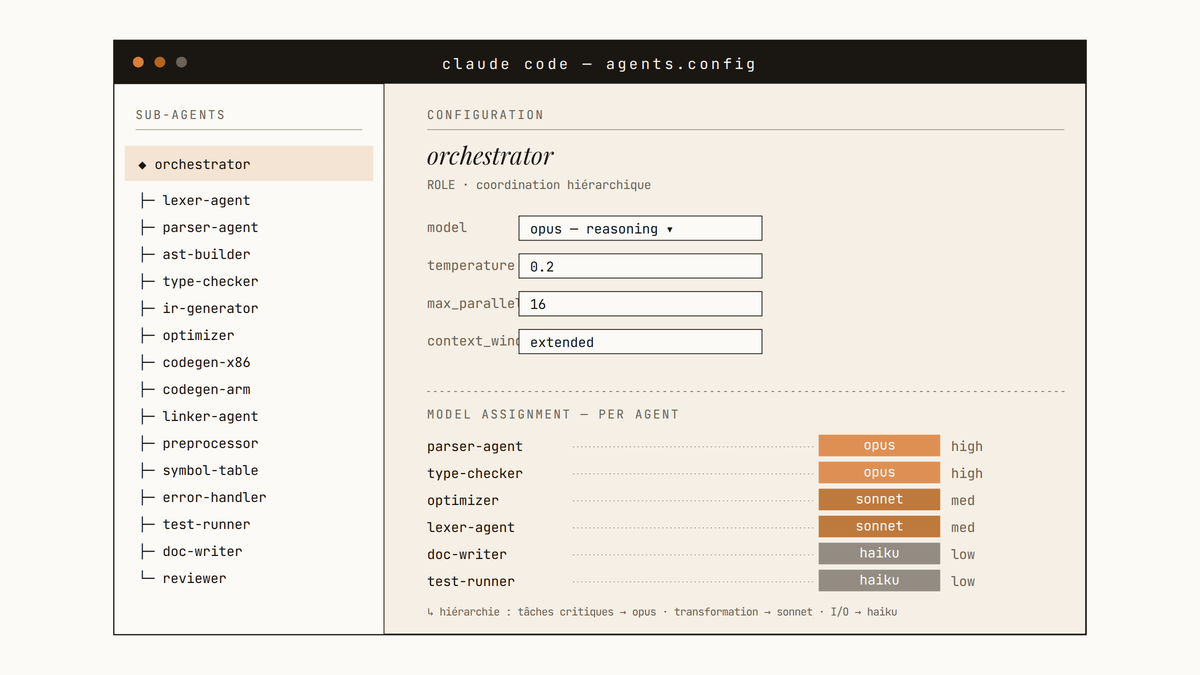Image resolution: width=1200 pixels, height=675 pixels.
Task: Click the temperature field containing 0.2
Action: (640, 266)
